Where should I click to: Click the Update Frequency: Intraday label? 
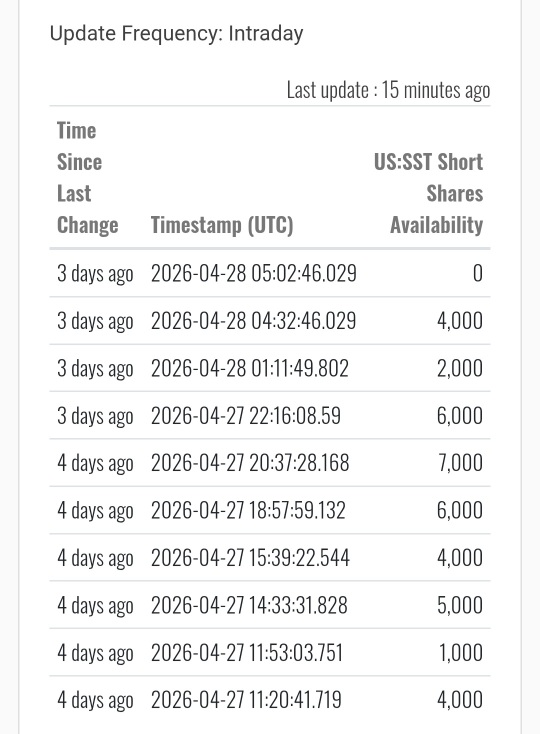[176, 34]
